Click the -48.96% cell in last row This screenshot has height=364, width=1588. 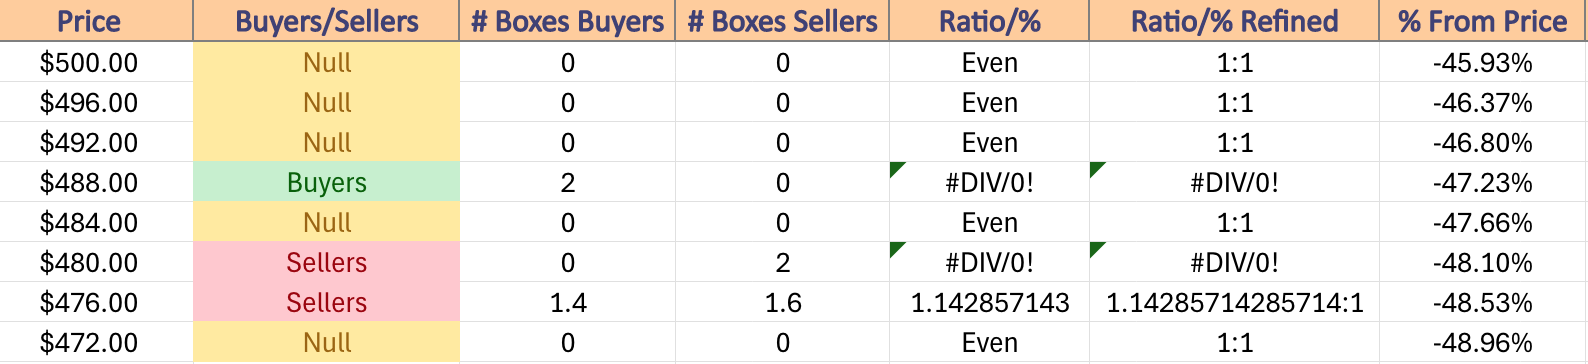click(1483, 342)
